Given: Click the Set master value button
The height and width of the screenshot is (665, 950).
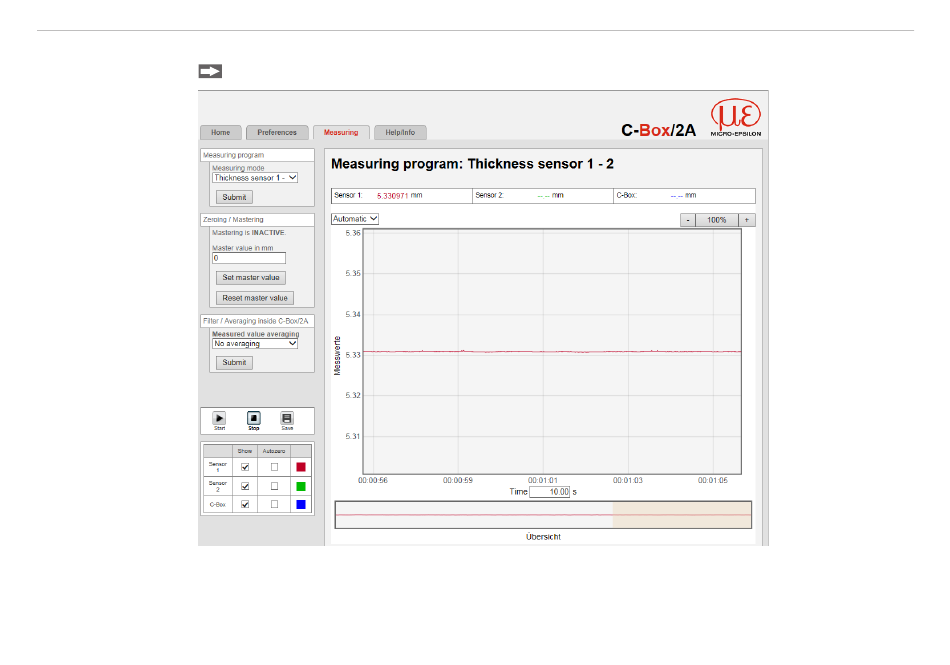Looking at the screenshot, I should point(251,278).
